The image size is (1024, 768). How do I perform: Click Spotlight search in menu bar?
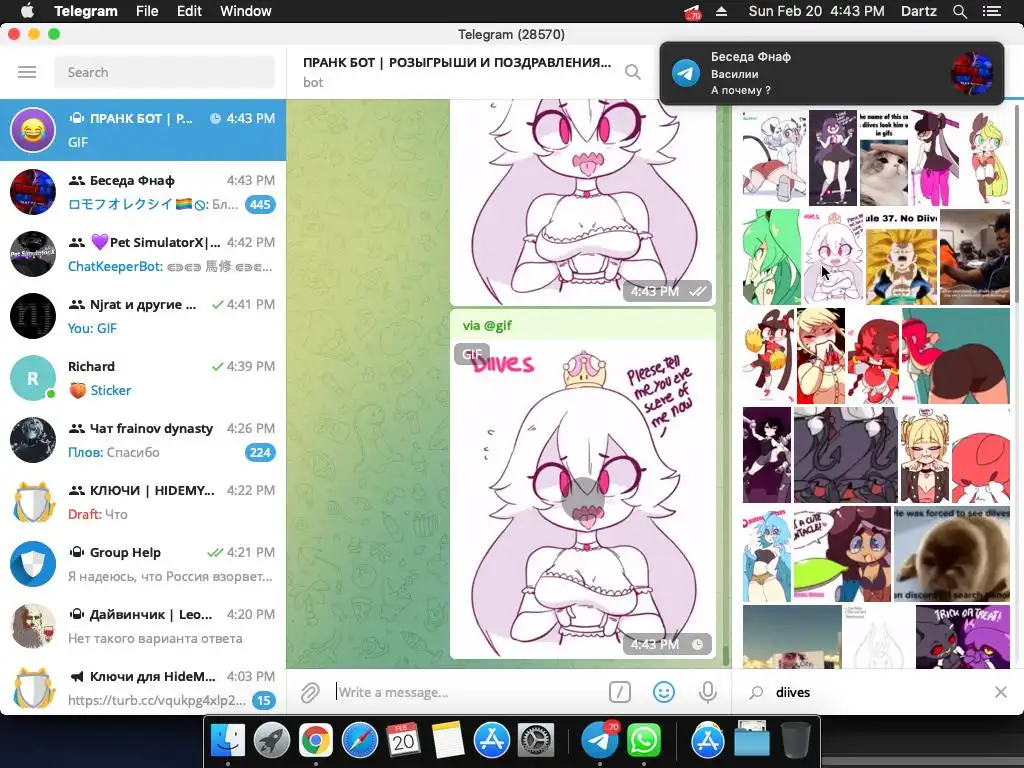pos(959,11)
